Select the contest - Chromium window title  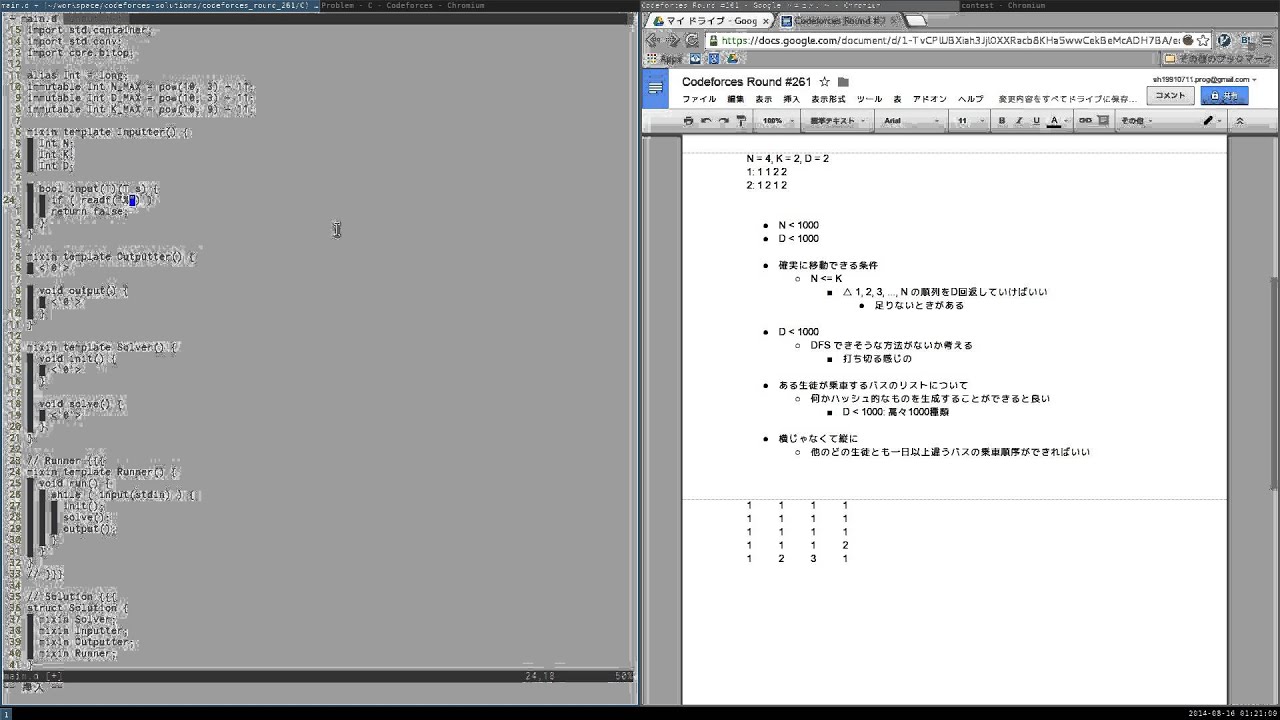(x=1003, y=5)
